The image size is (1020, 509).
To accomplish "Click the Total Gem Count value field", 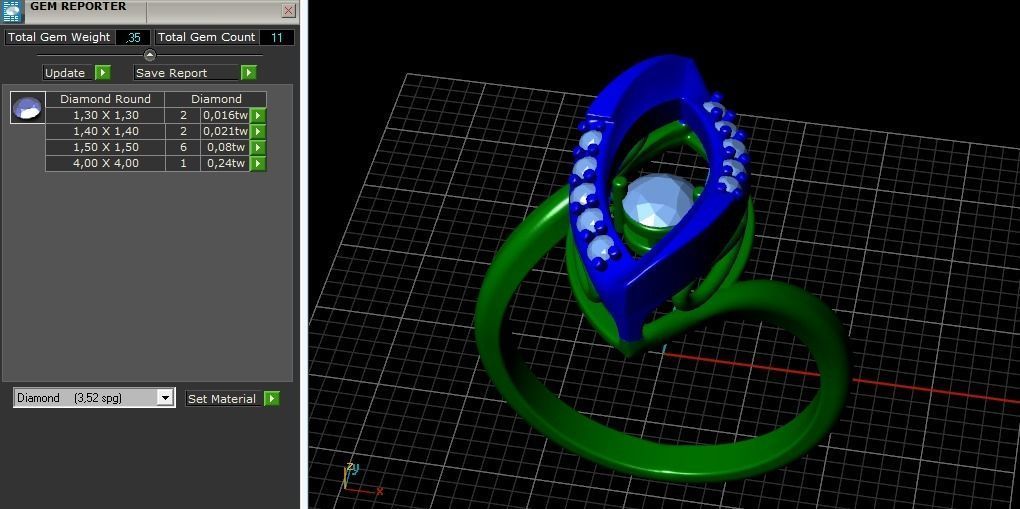I will coord(276,38).
